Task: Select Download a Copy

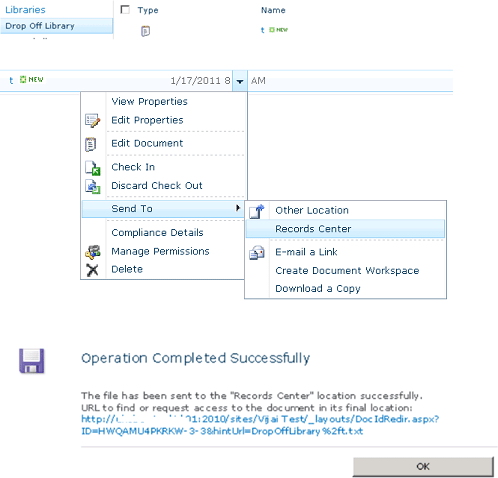Action: coord(318,288)
